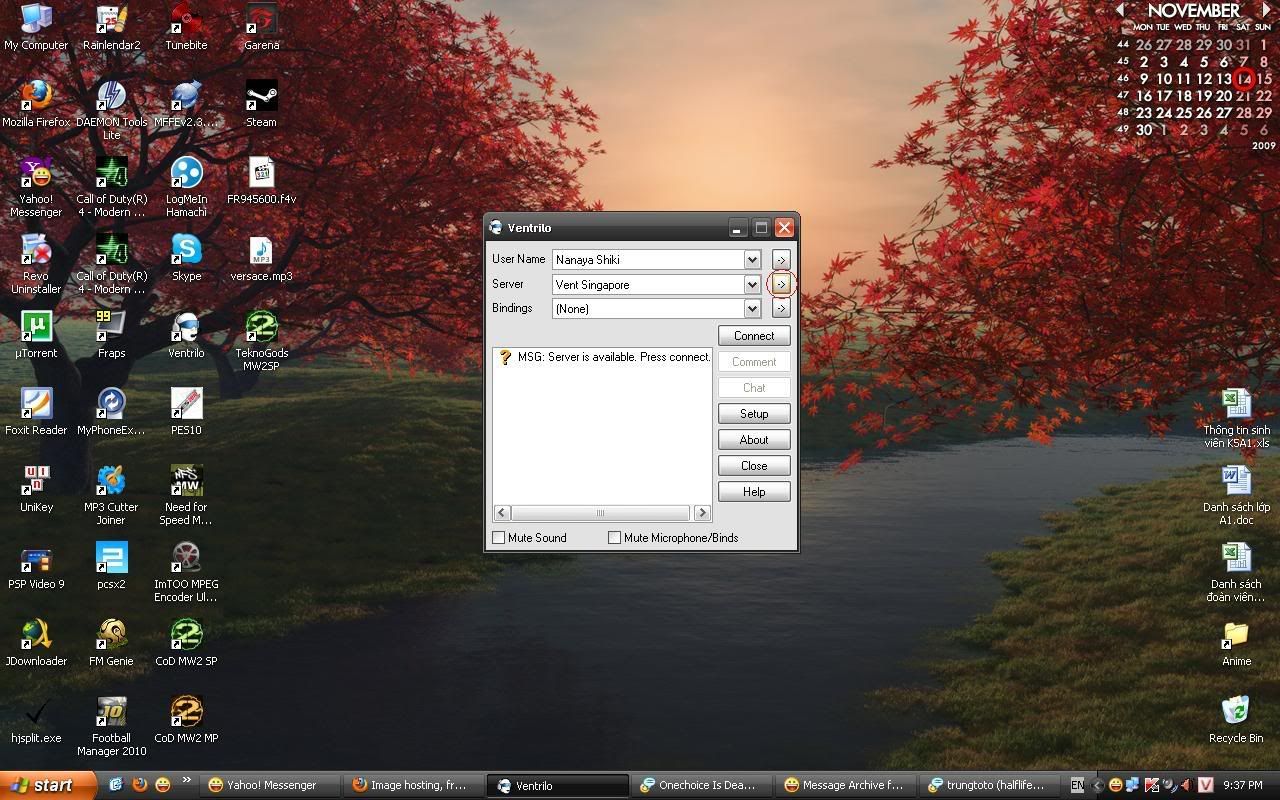Open the JDownloader desktop icon
Screen dimensions: 1280x800
(x=36, y=643)
